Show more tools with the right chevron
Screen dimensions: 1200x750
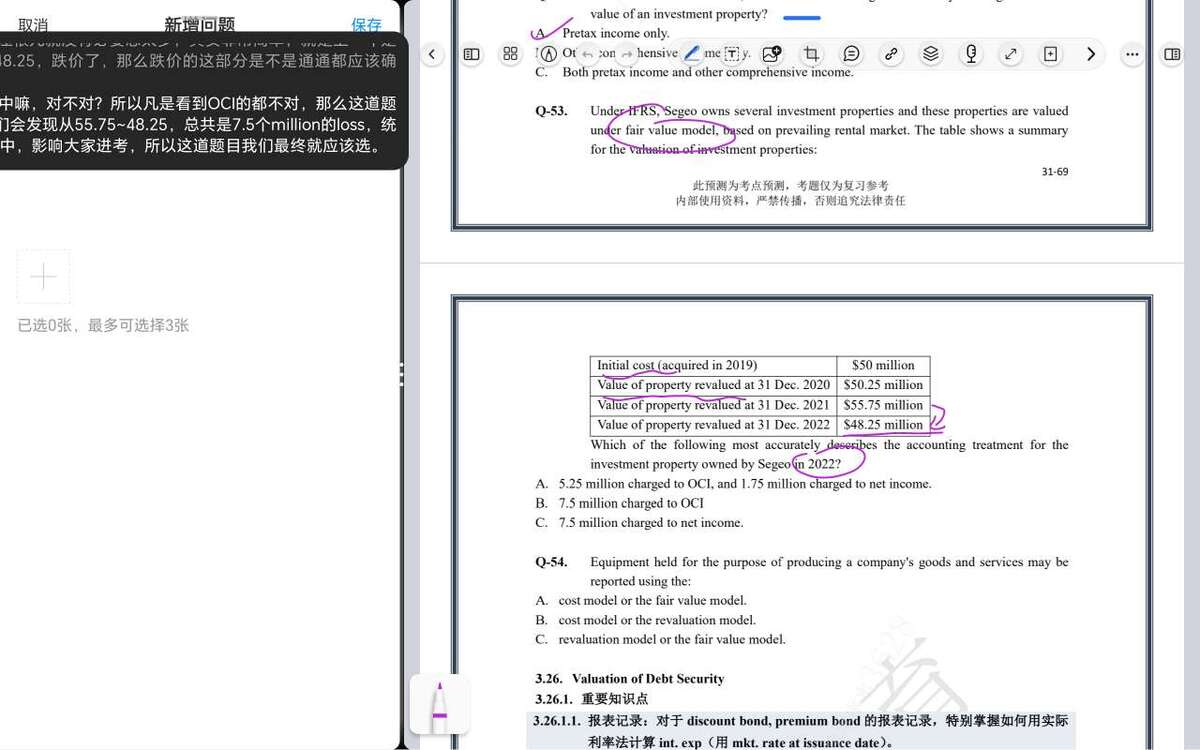pos(1091,54)
